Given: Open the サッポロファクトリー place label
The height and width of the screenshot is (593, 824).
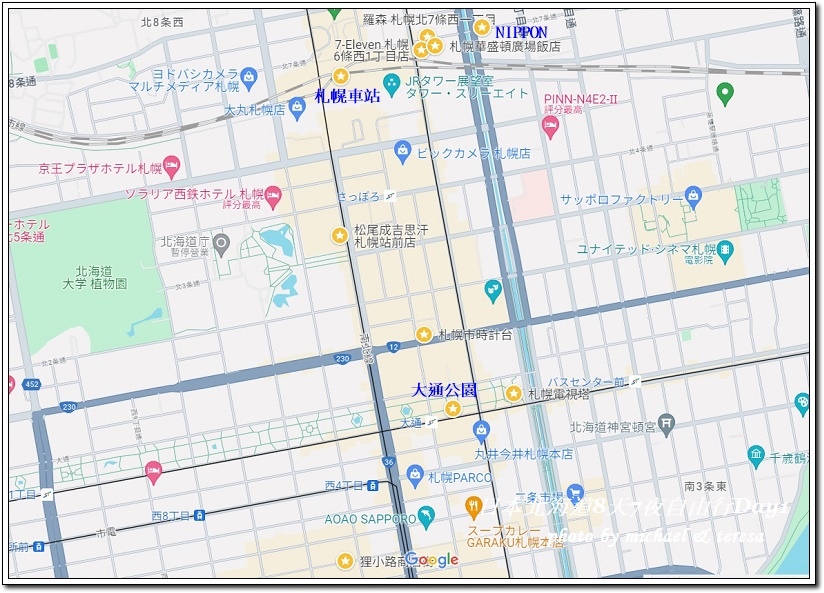Looking at the screenshot, I should point(622,200).
